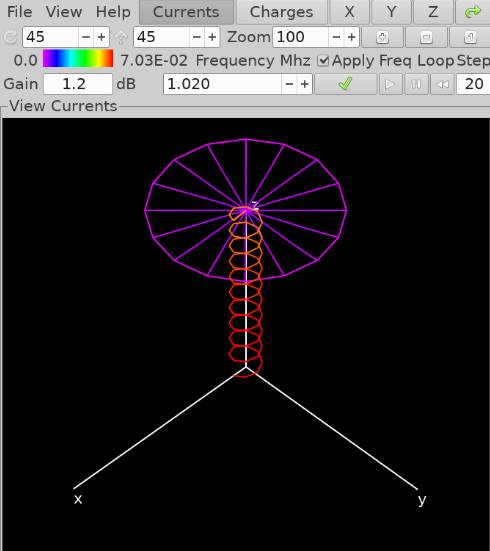View along the Z axis
Viewport: 490px width, 551px height.
[433, 12]
